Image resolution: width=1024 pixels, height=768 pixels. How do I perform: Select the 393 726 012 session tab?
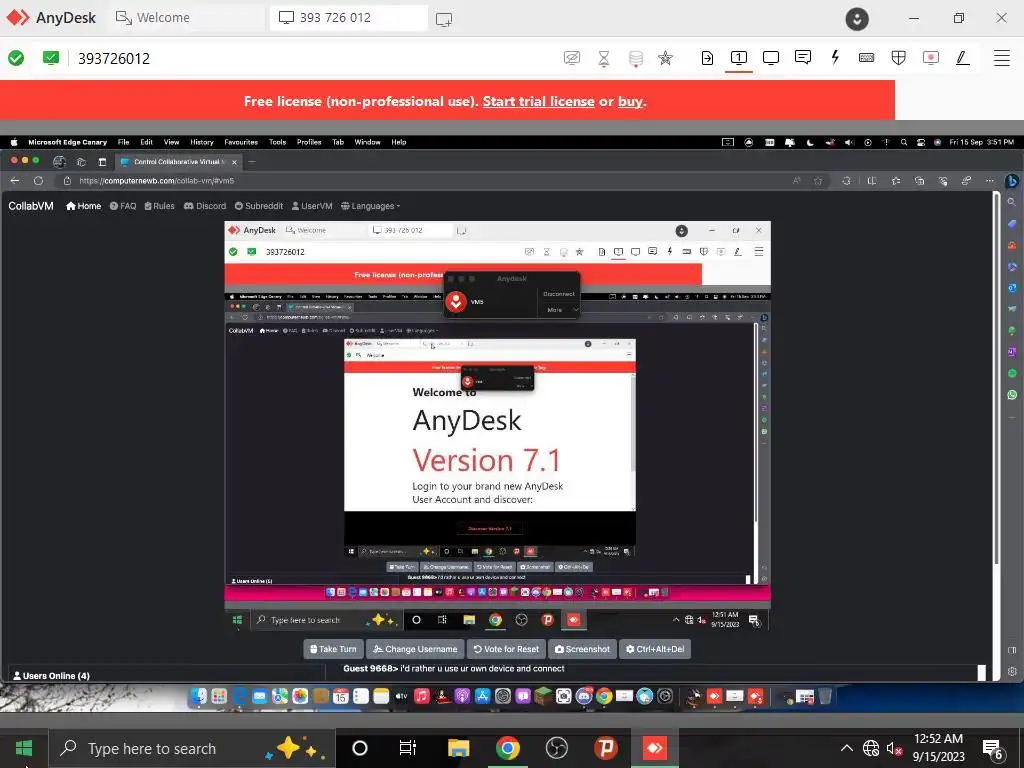point(349,18)
